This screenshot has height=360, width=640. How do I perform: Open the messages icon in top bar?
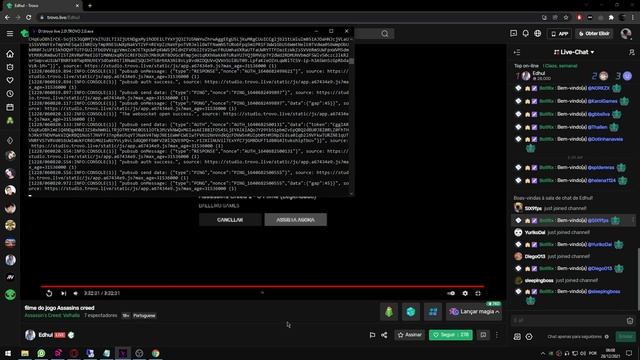point(513,33)
